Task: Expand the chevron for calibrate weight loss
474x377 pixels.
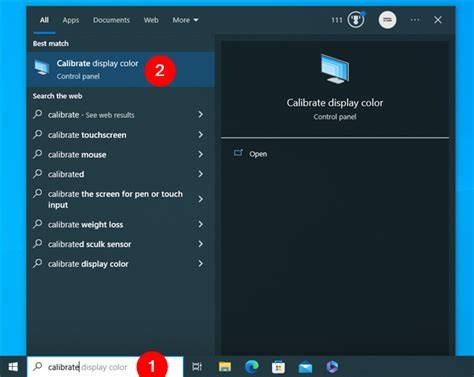Action: point(200,224)
